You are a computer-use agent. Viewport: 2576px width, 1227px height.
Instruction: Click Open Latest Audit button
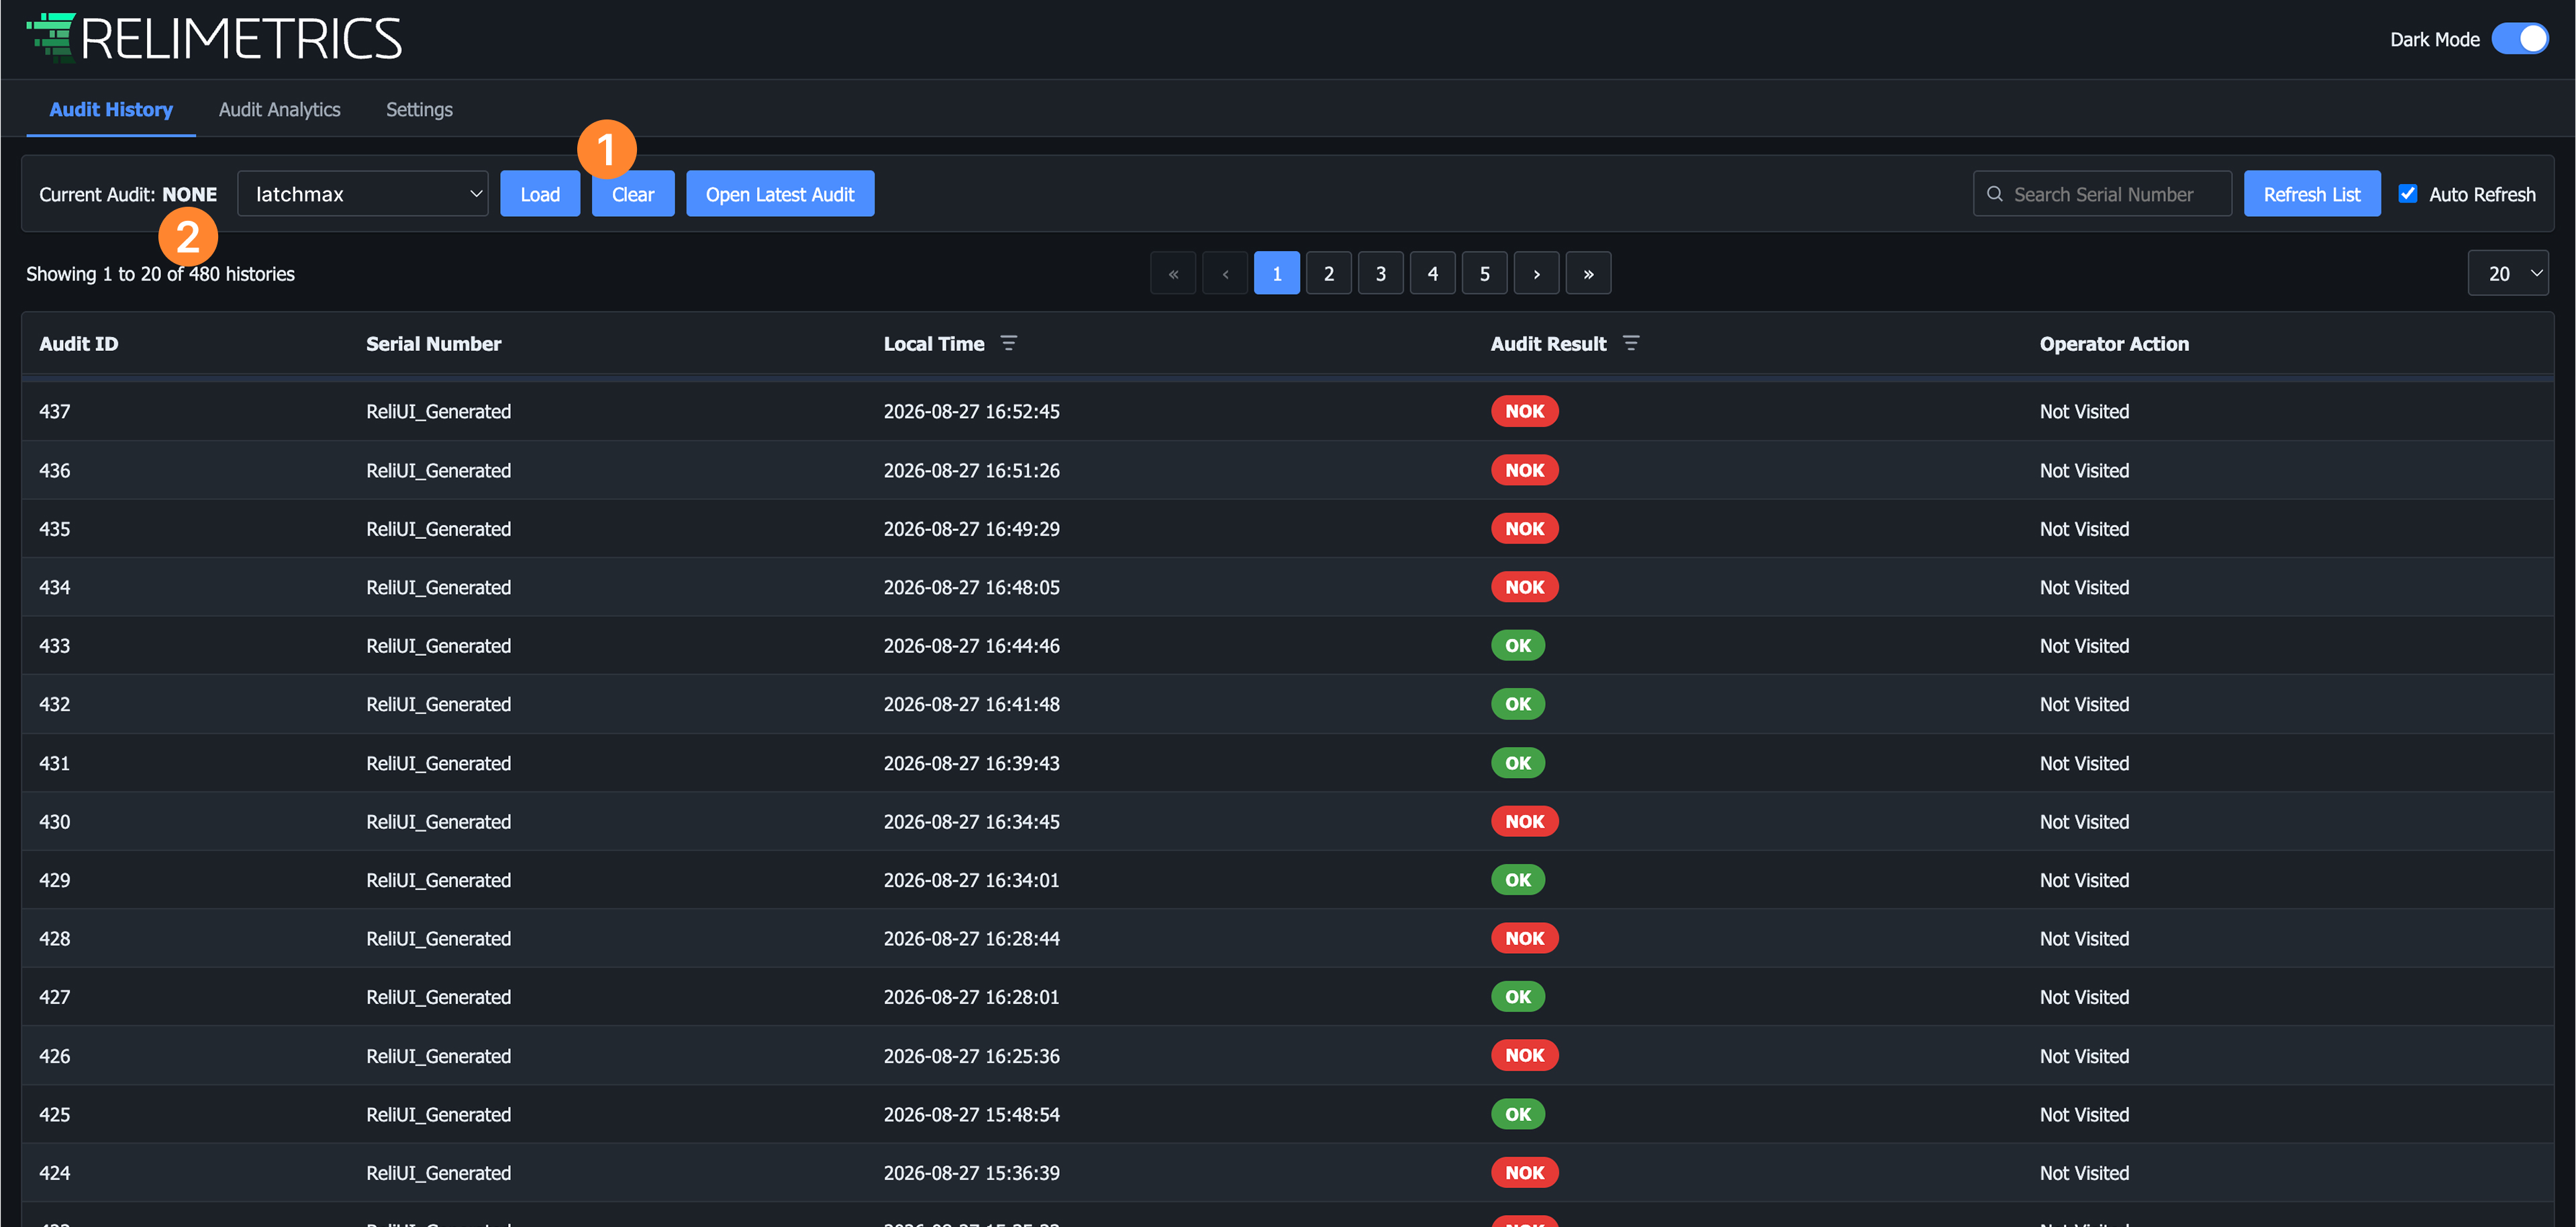tap(780, 194)
